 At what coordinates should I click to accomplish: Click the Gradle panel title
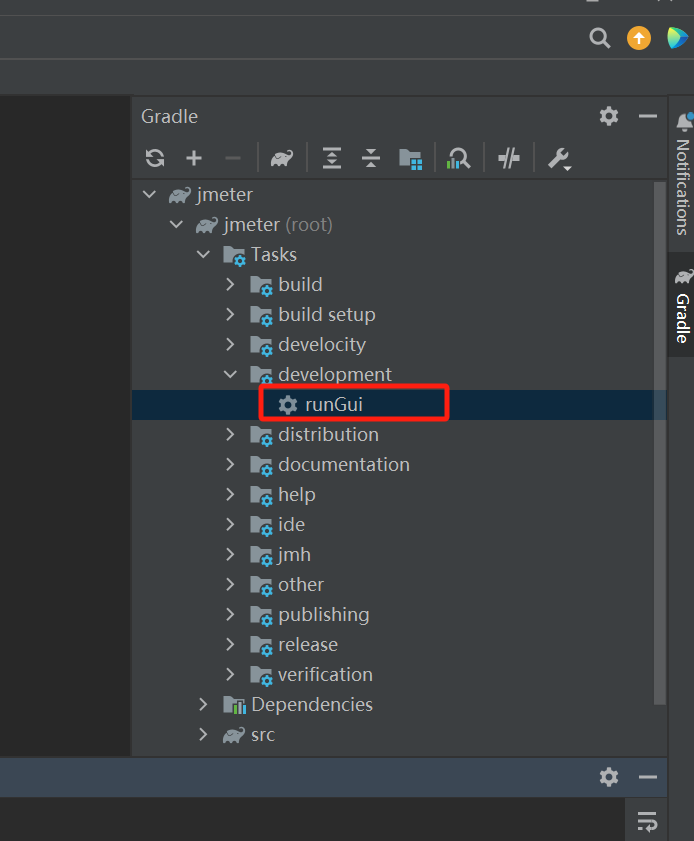click(x=169, y=116)
